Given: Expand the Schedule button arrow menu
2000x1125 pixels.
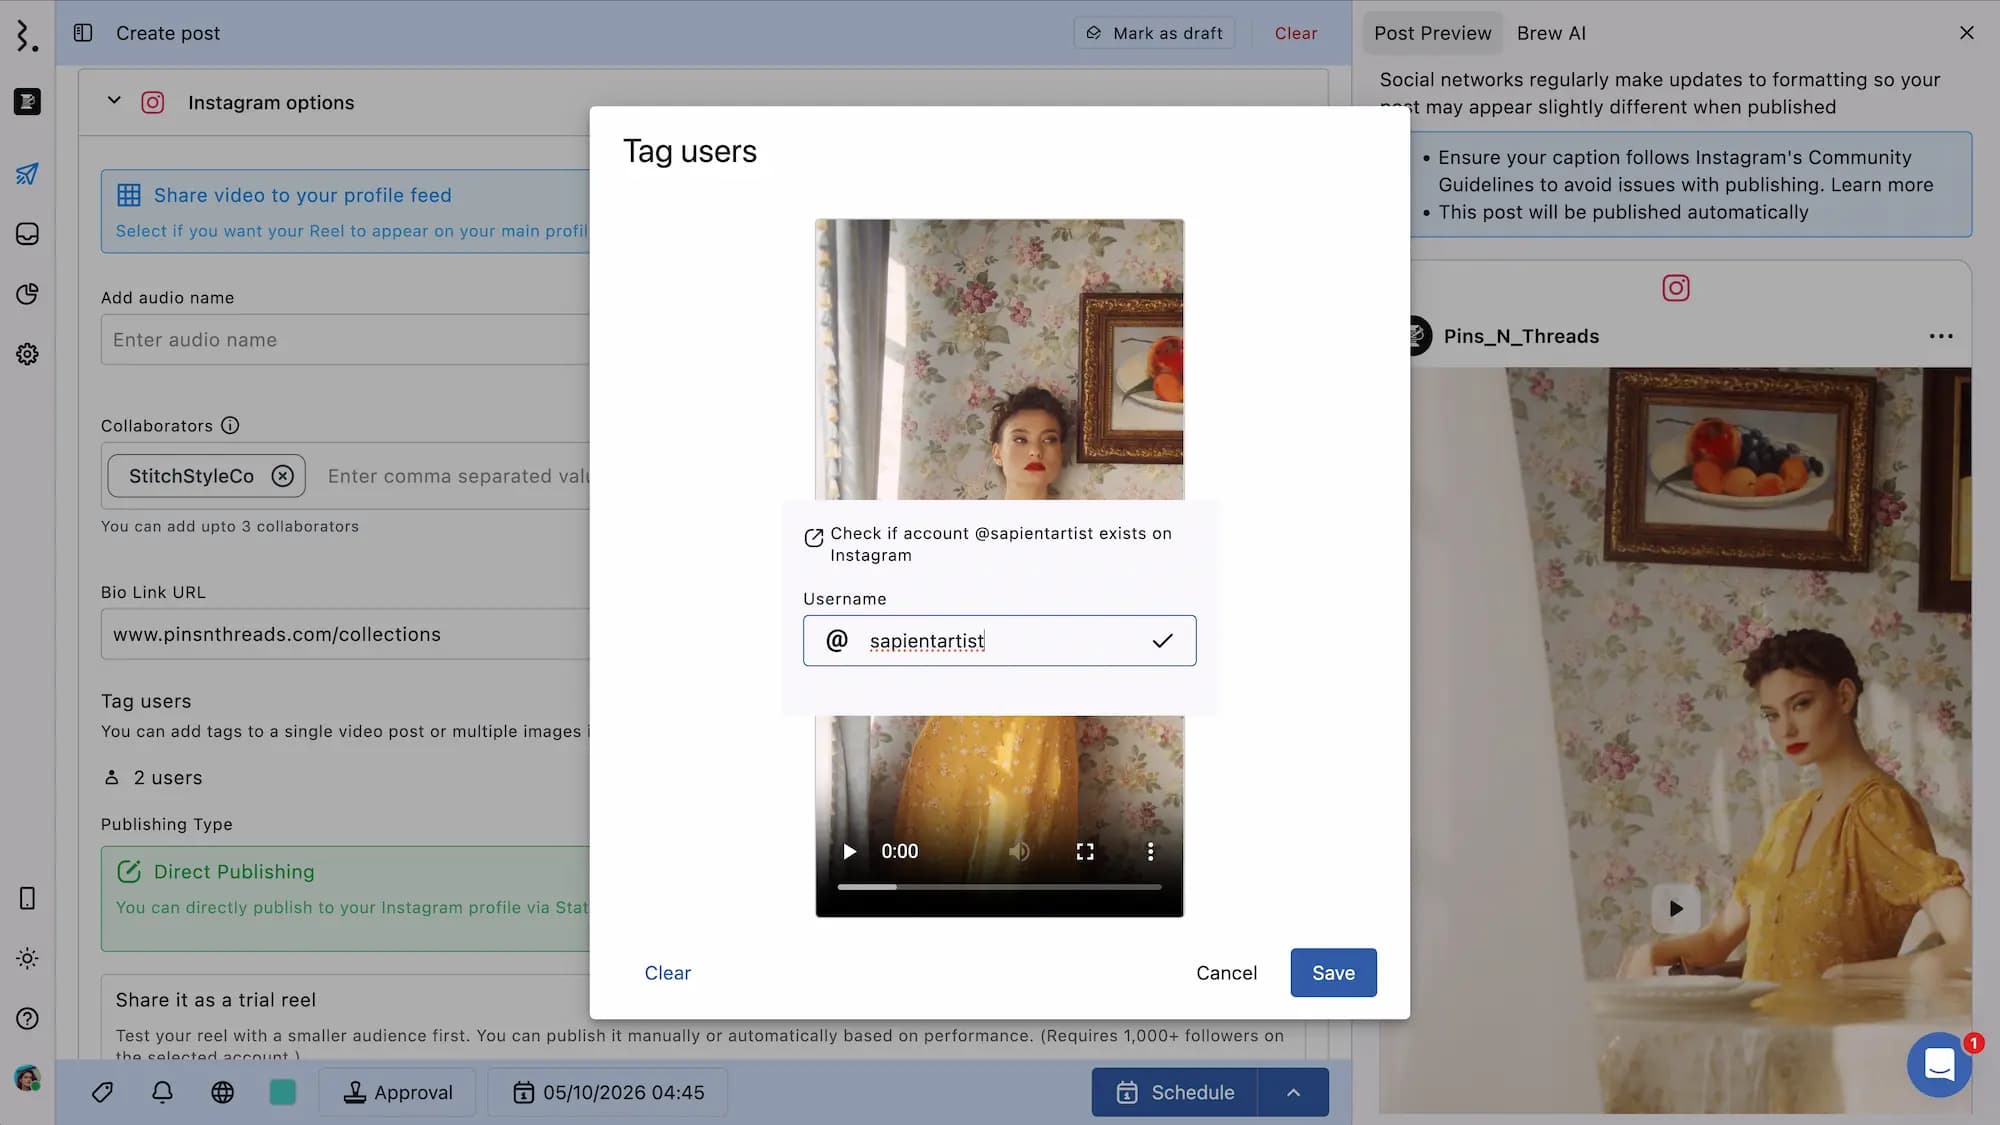Looking at the screenshot, I should (x=1293, y=1092).
